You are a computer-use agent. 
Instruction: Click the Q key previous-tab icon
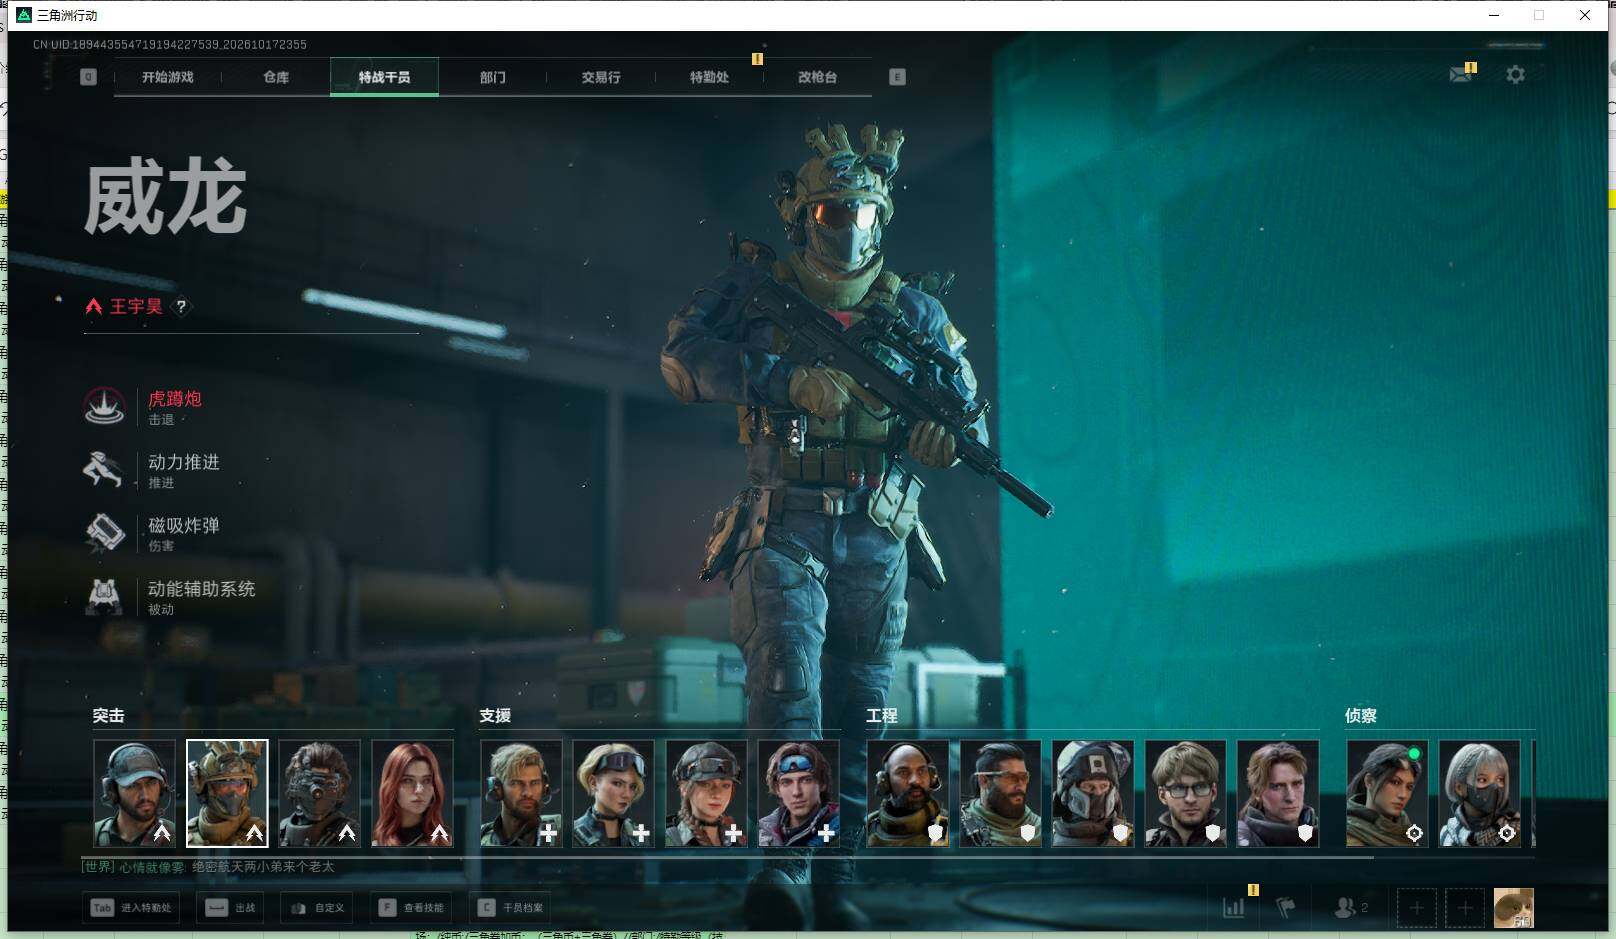88,77
